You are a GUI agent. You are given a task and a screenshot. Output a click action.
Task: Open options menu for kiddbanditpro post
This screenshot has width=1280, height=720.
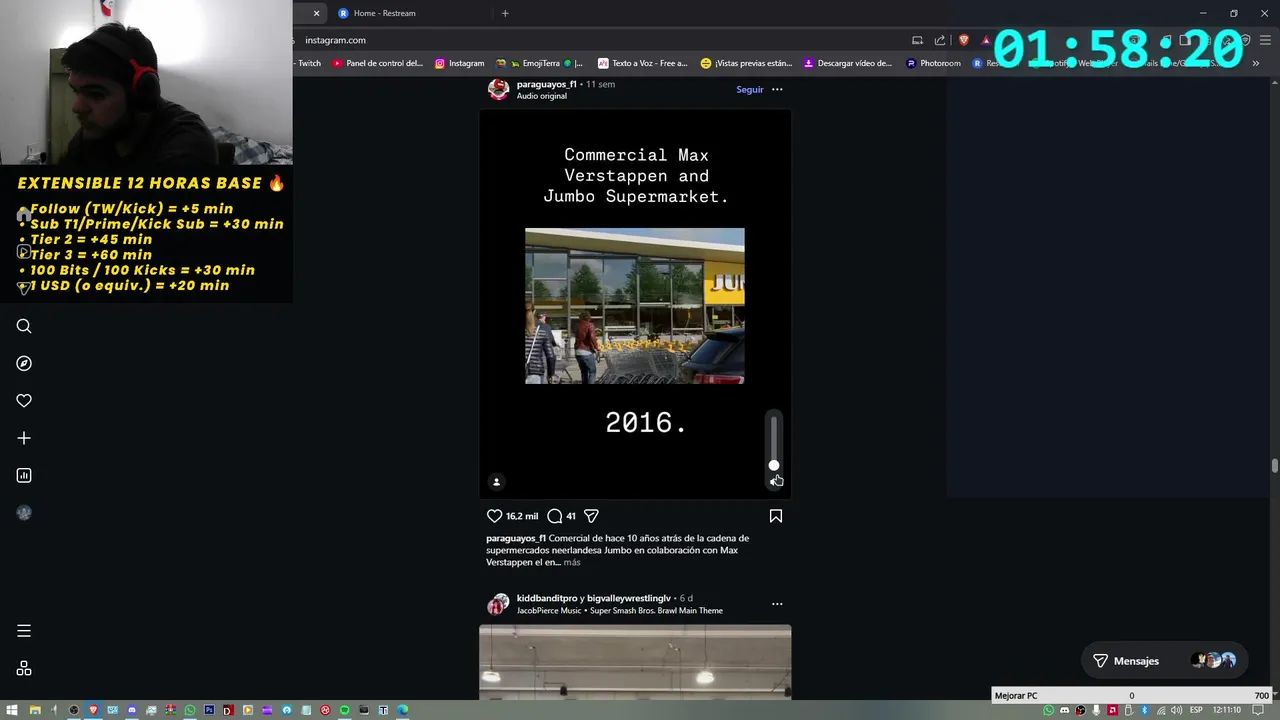tap(777, 604)
